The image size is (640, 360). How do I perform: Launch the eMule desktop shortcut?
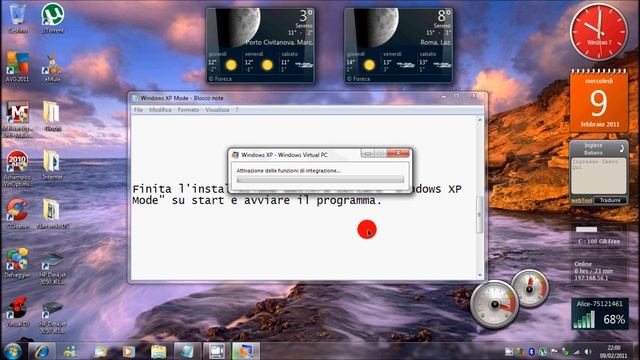coord(52,68)
